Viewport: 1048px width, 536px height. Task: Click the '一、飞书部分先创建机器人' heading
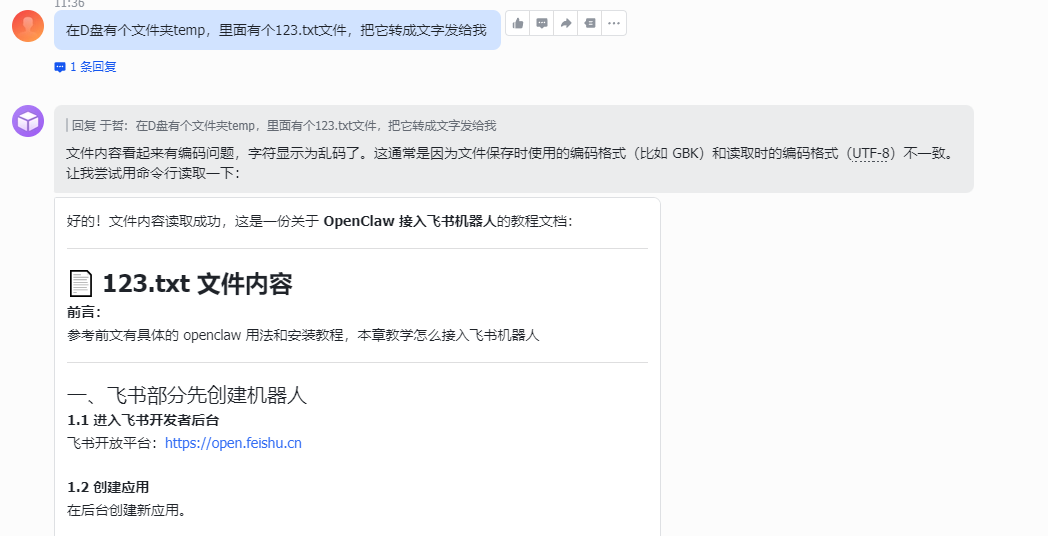pos(187,395)
